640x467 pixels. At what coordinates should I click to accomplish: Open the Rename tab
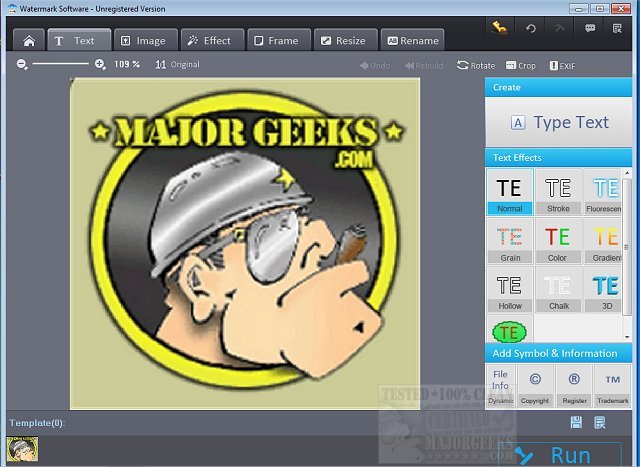(412, 40)
